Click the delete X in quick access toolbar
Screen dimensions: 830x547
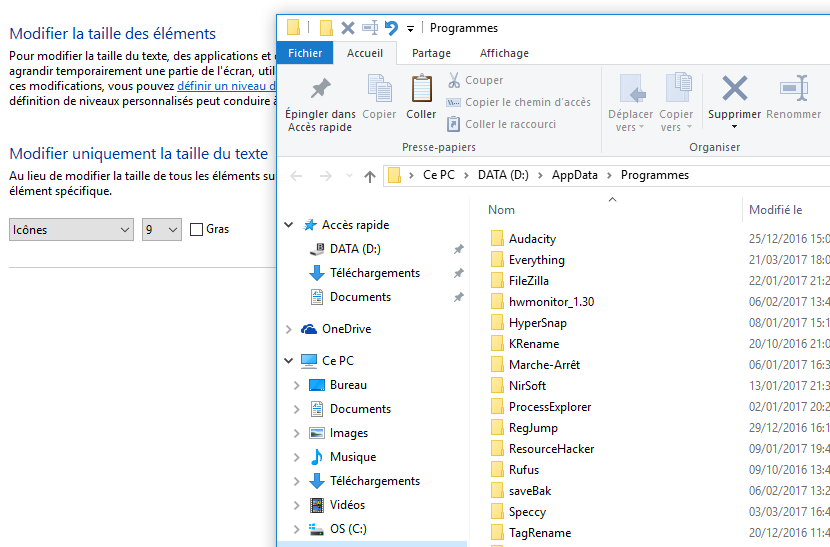click(x=348, y=28)
